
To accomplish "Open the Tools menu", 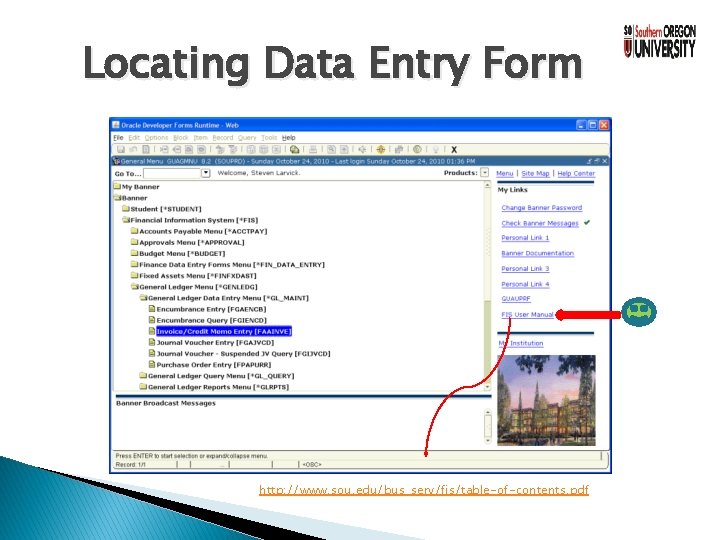I will tap(269, 137).
